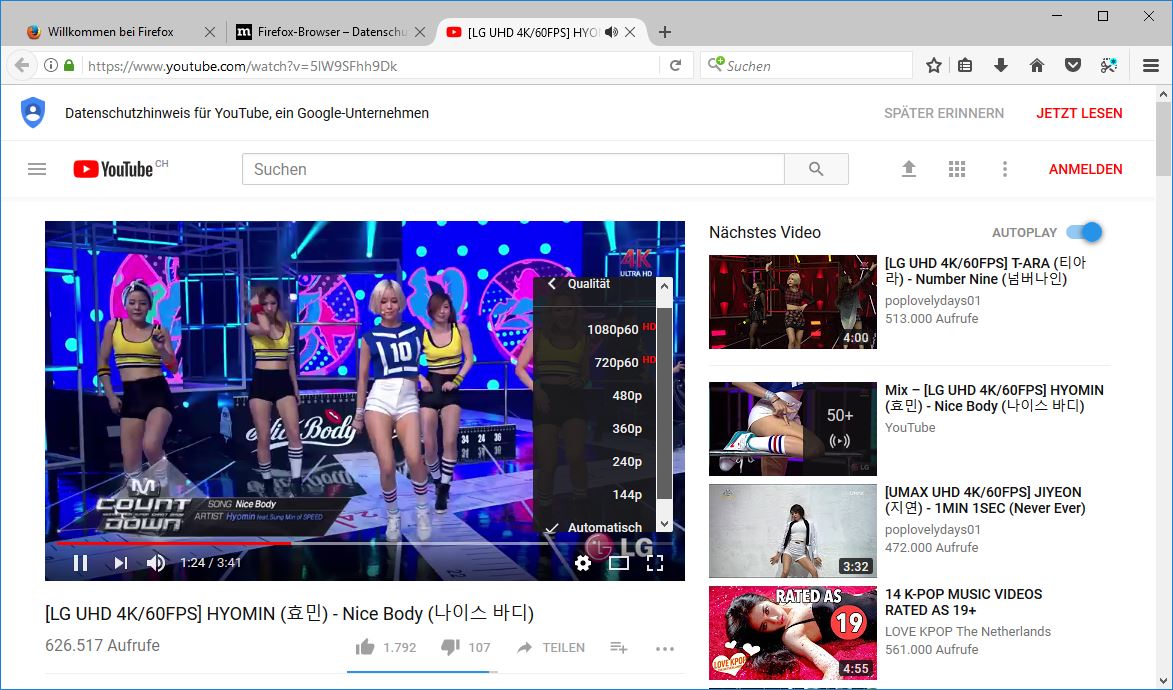This screenshot has width=1173, height=690.
Task: Open the YouTube apps grid
Action: coord(957,169)
